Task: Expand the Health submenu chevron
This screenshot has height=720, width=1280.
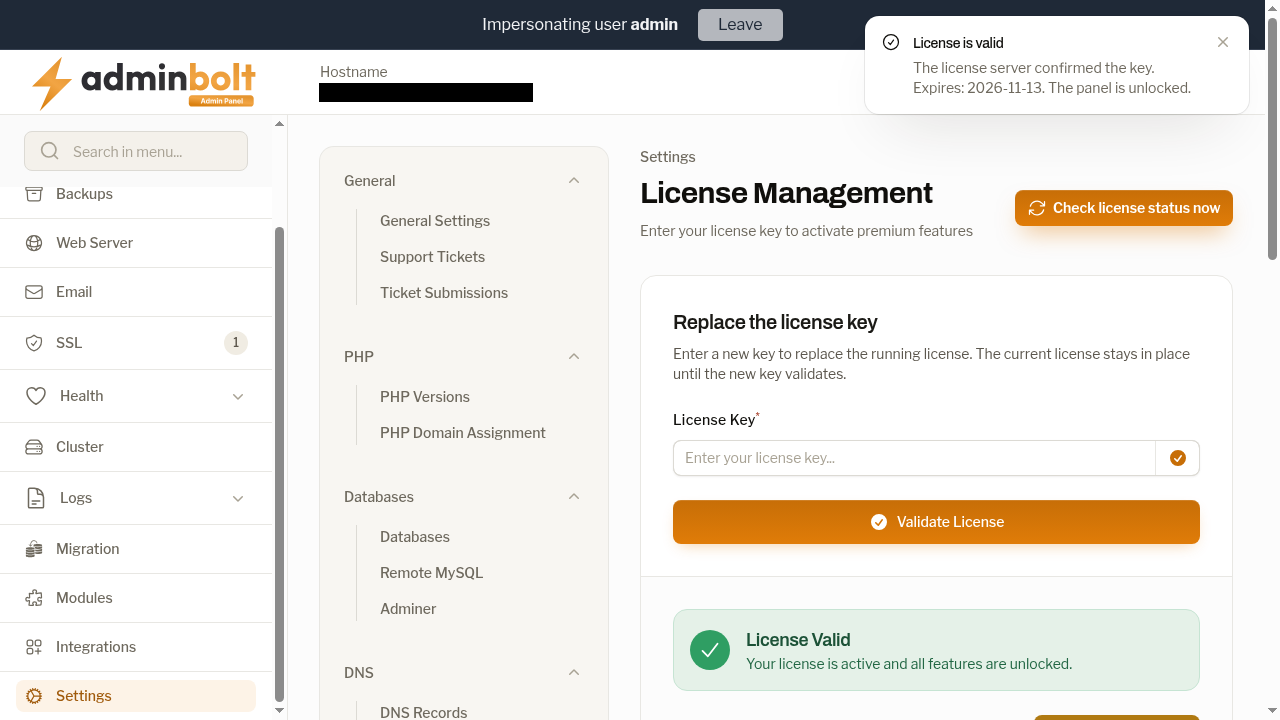Action: point(238,396)
